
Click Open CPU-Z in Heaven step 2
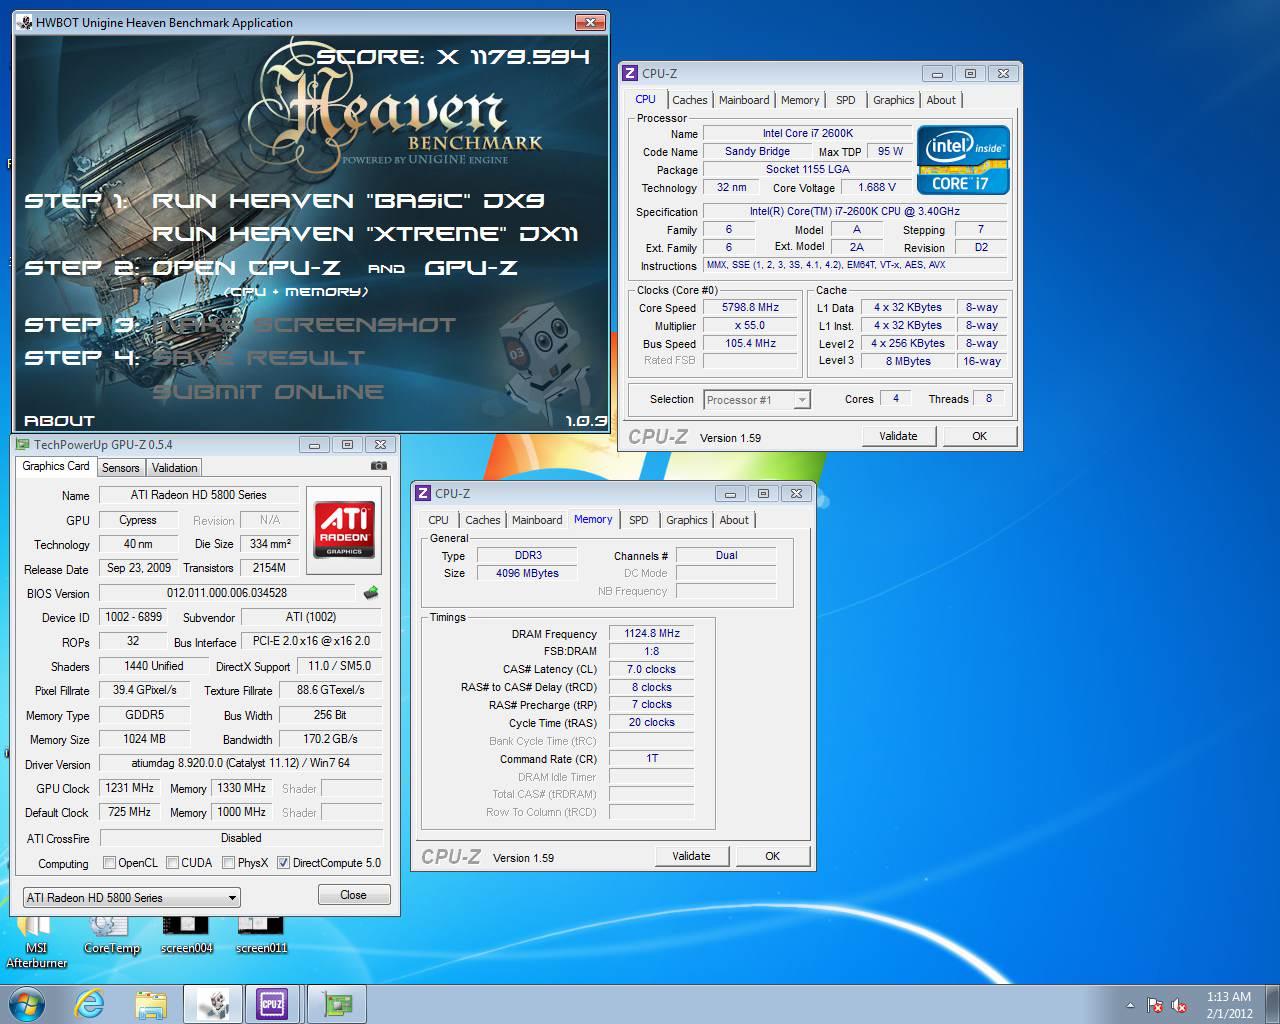246,268
